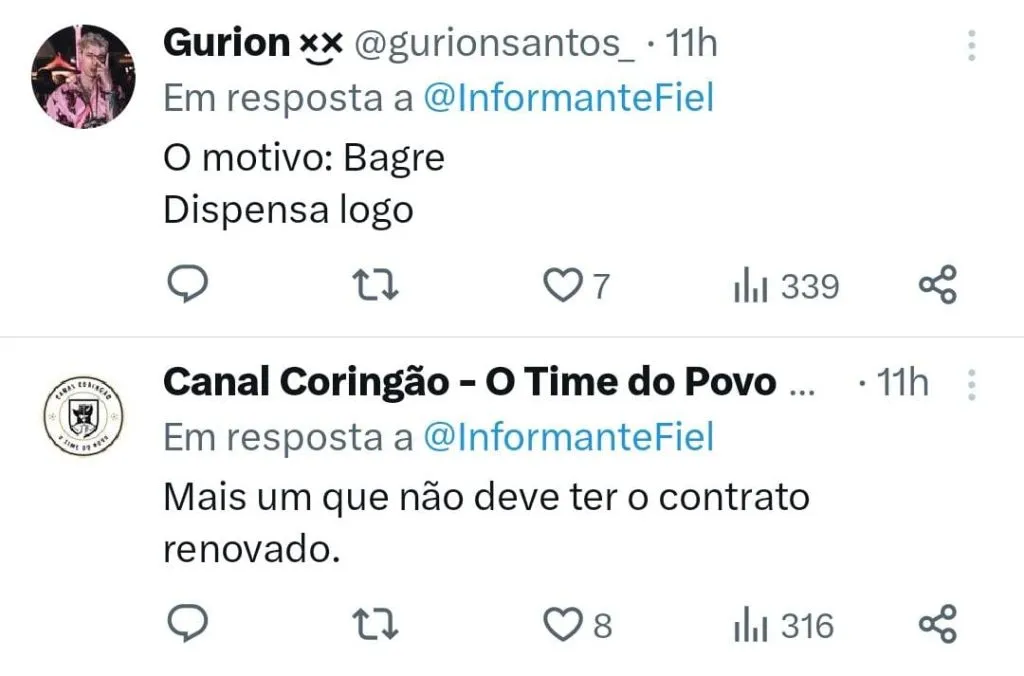Reply to Gurion's tweet
1024x676 pixels.
click(185, 286)
